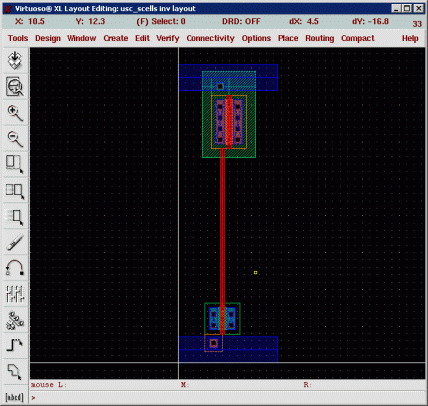Click the Save icon in left toolbar

coord(15,60)
